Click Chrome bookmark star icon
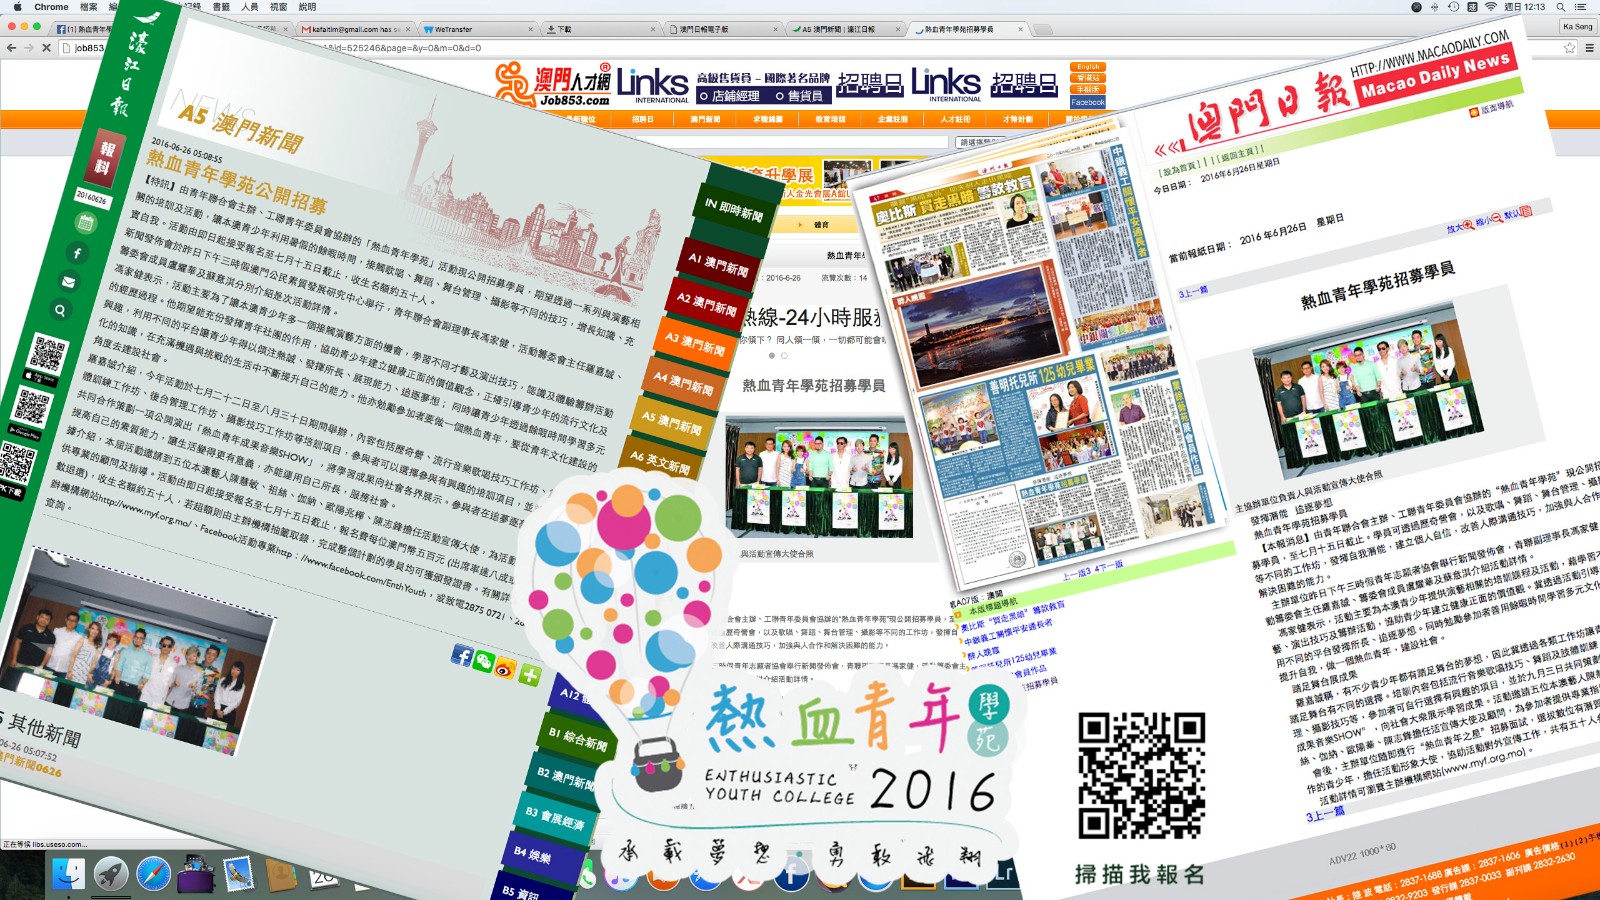Image resolution: width=1600 pixels, height=900 pixels. pyautogui.click(x=1569, y=47)
